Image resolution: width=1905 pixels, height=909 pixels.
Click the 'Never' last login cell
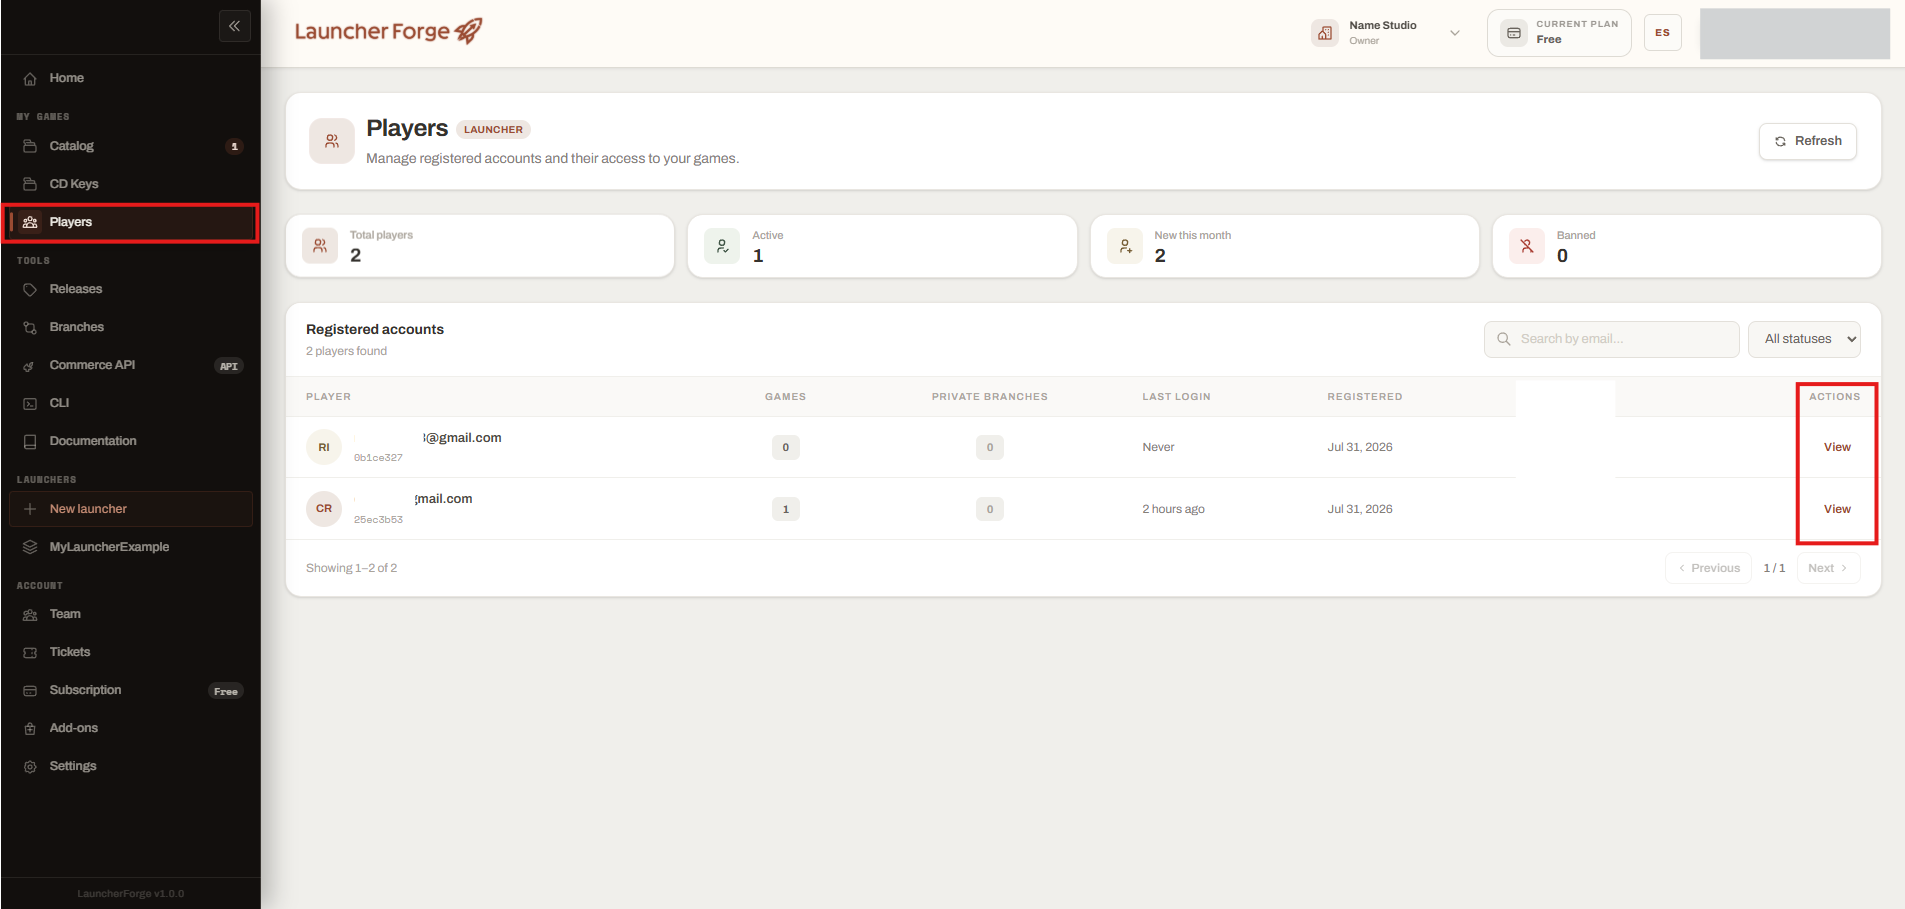[x=1158, y=447]
